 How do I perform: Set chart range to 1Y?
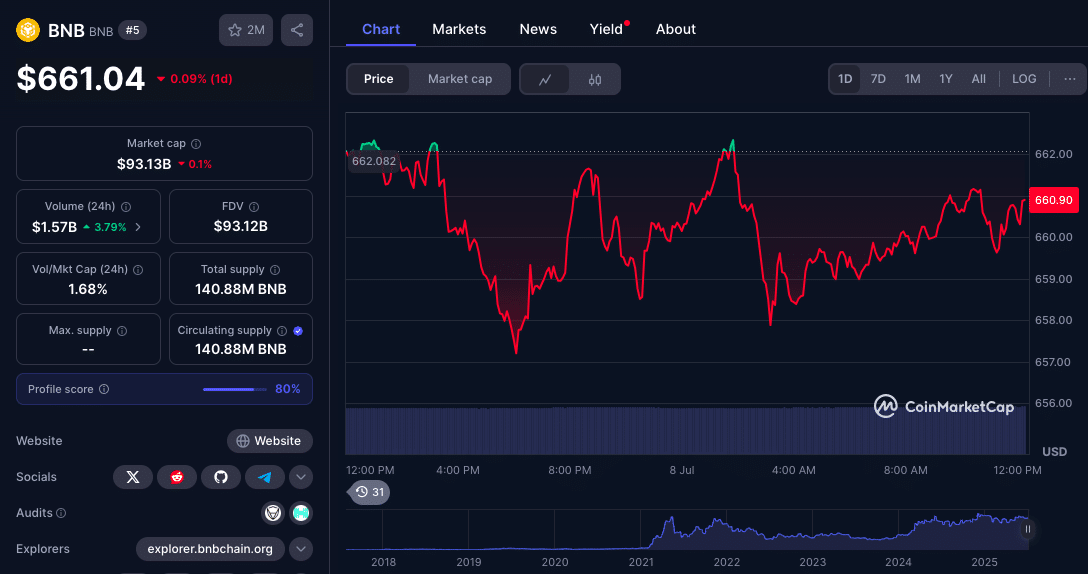click(x=946, y=79)
